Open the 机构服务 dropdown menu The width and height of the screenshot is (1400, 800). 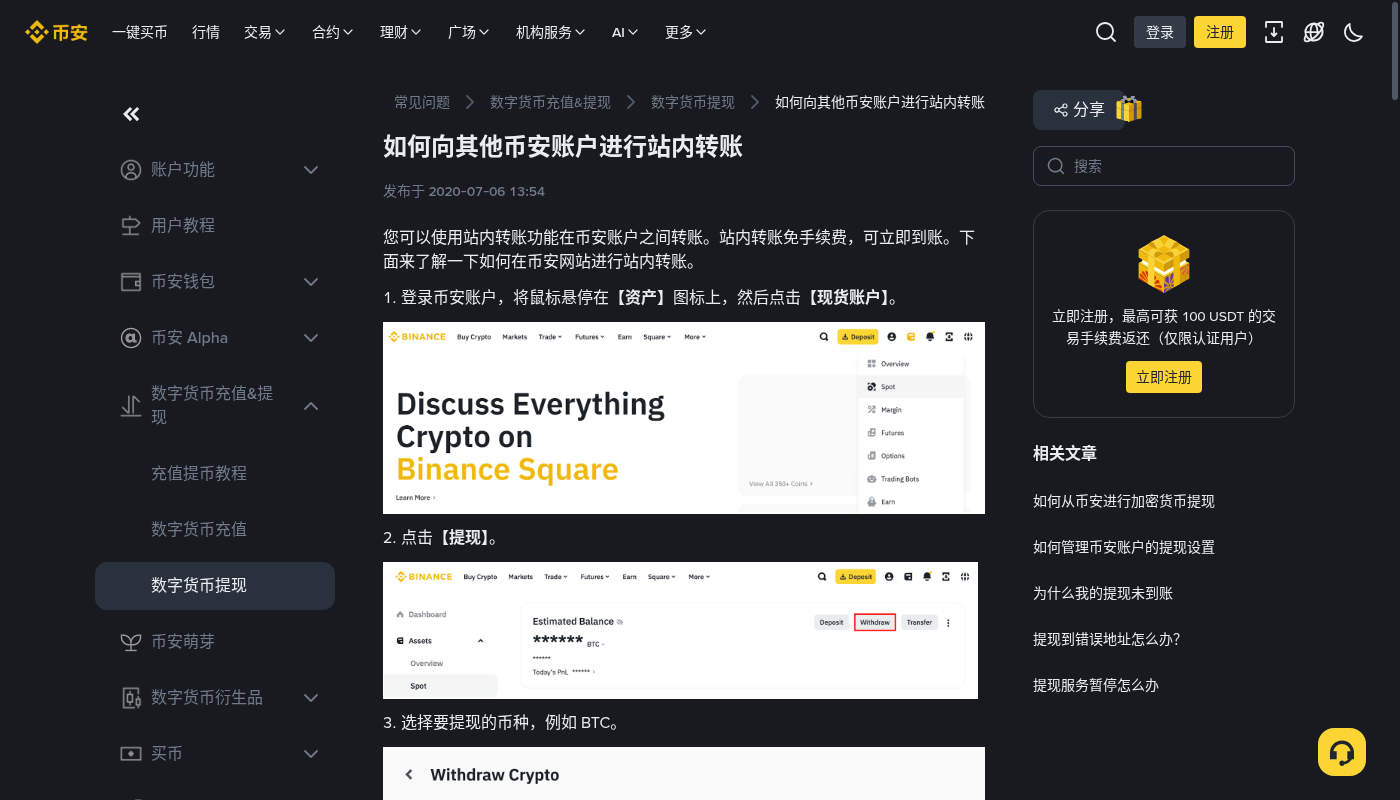click(551, 32)
